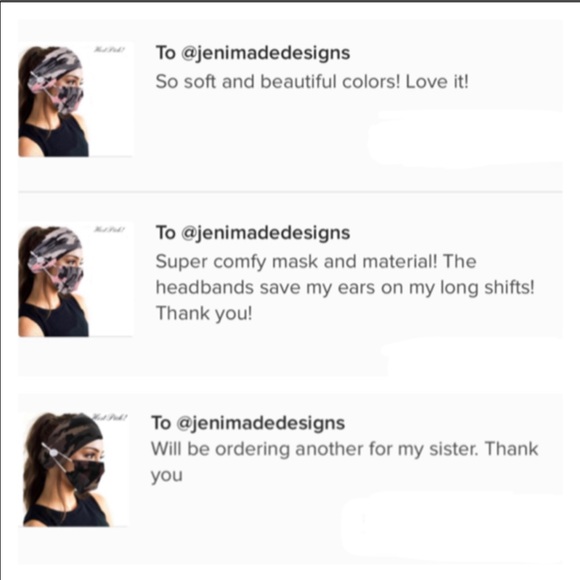580x580 pixels.
Task: Click the watermark text on first thumbnail
Action: pyautogui.click(x=110, y=49)
